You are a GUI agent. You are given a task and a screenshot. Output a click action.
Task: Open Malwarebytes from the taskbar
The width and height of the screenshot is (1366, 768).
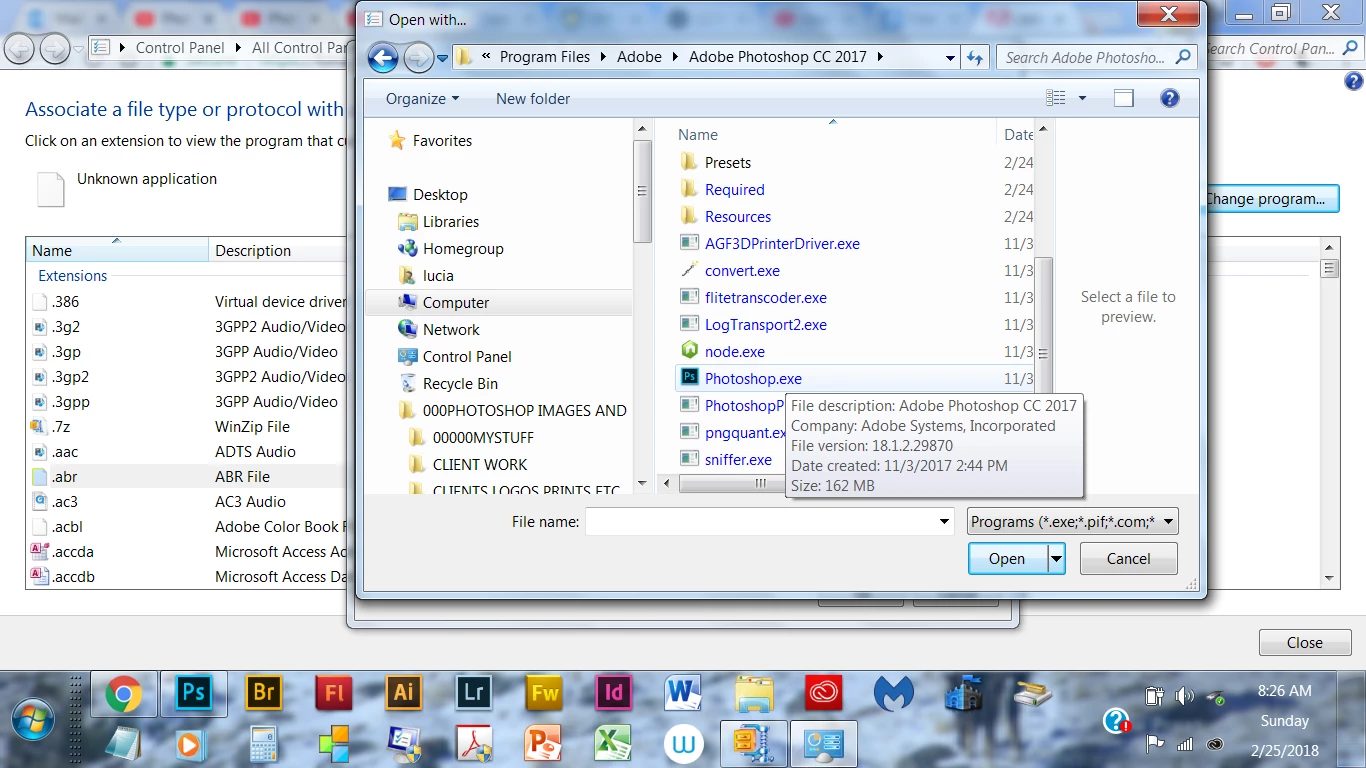point(894,692)
